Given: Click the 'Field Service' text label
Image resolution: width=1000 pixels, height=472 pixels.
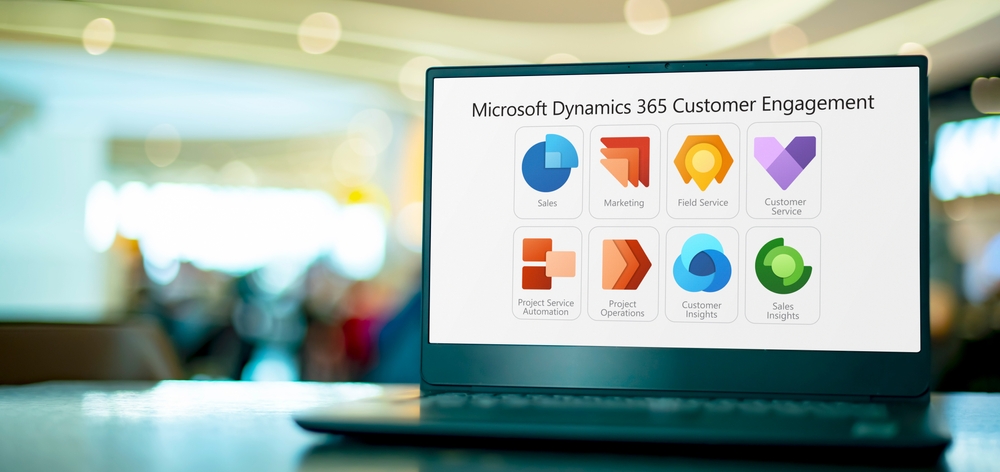Looking at the screenshot, I should [703, 202].
